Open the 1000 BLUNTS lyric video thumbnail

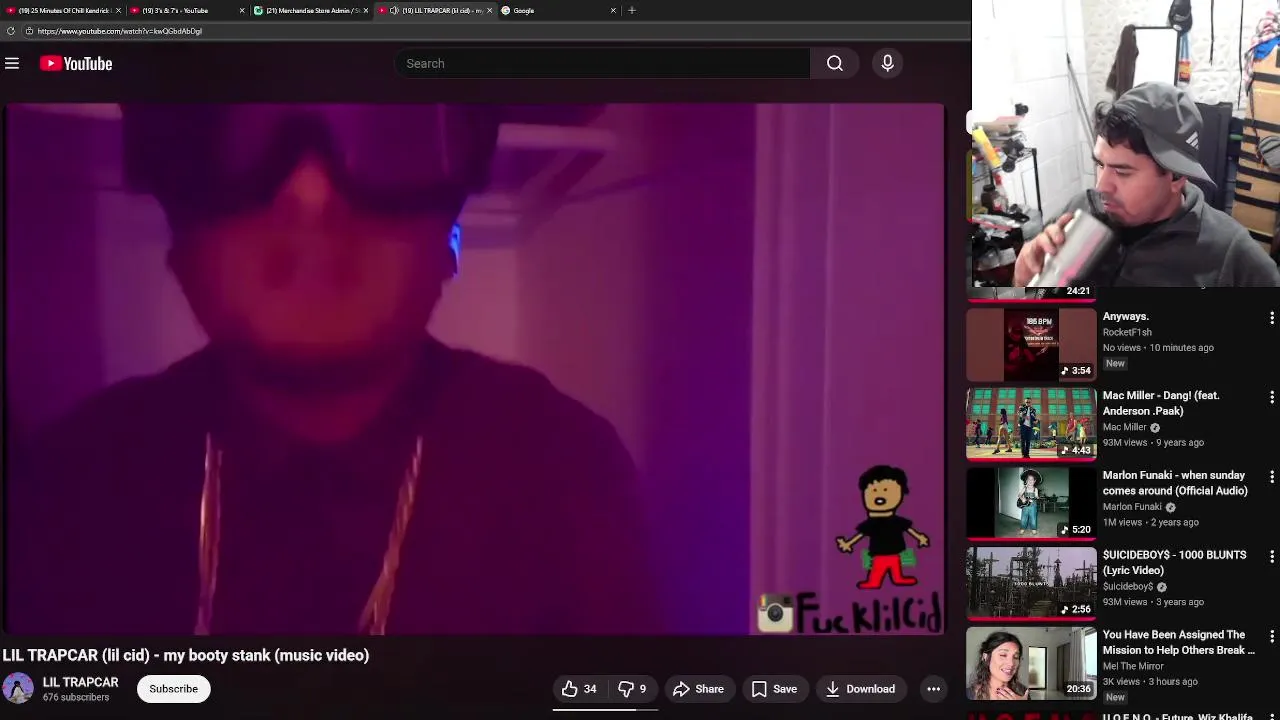click(1031, 583)
